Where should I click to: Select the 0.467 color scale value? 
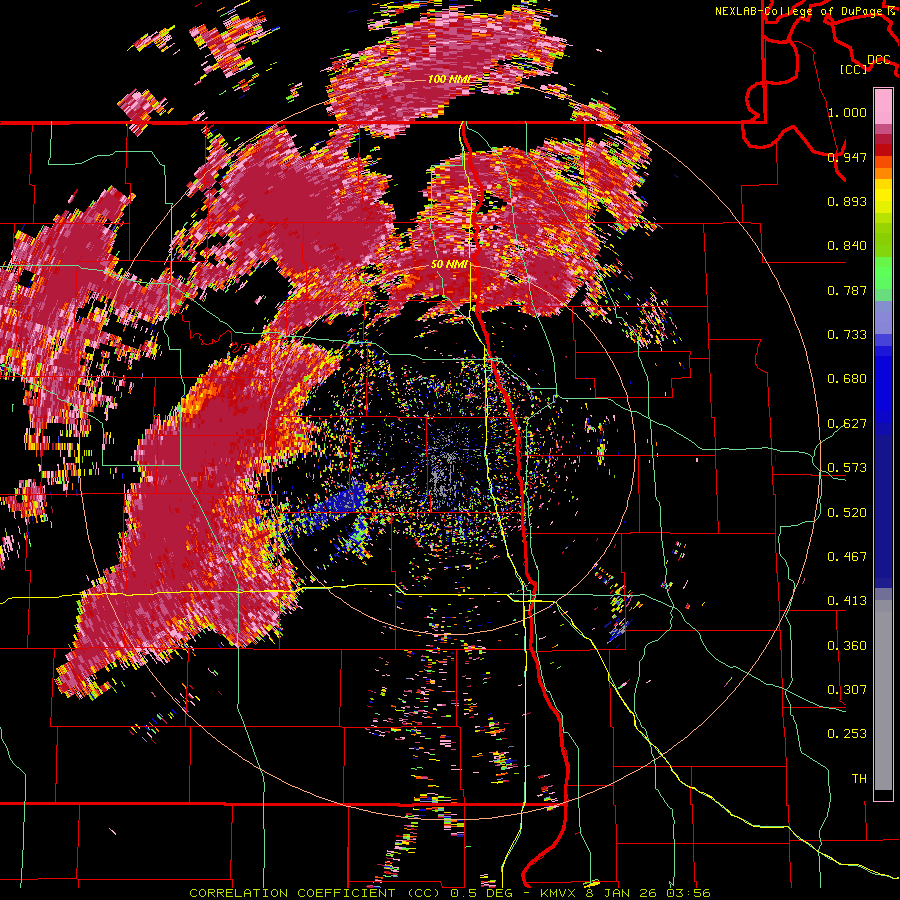click(x=847, y=556)
